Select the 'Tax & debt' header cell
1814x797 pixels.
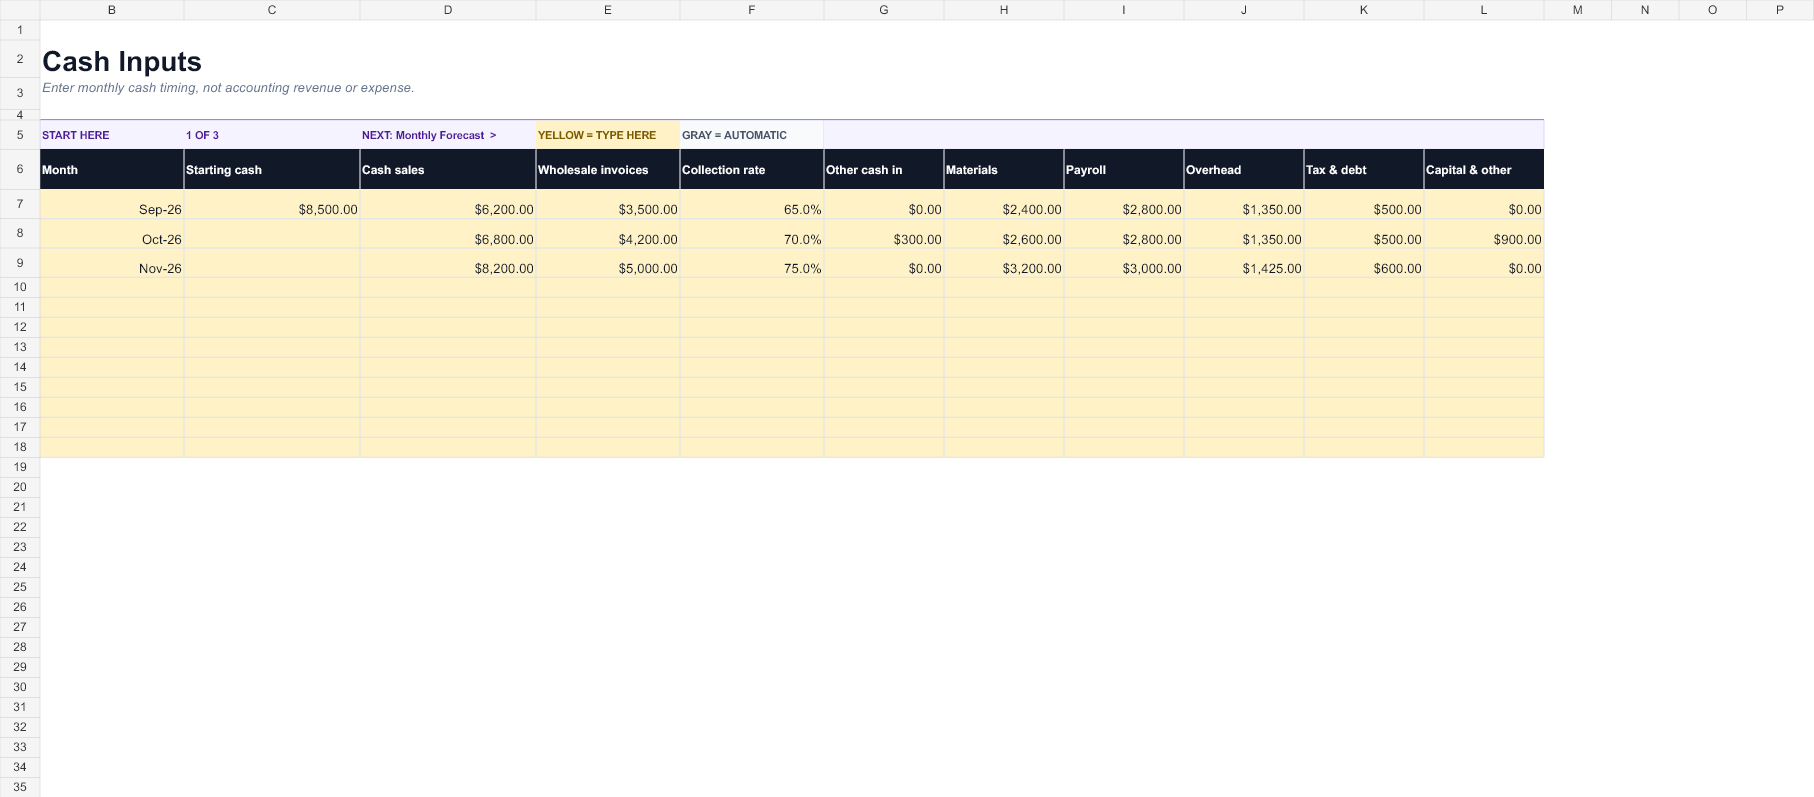coord(1364,170)
